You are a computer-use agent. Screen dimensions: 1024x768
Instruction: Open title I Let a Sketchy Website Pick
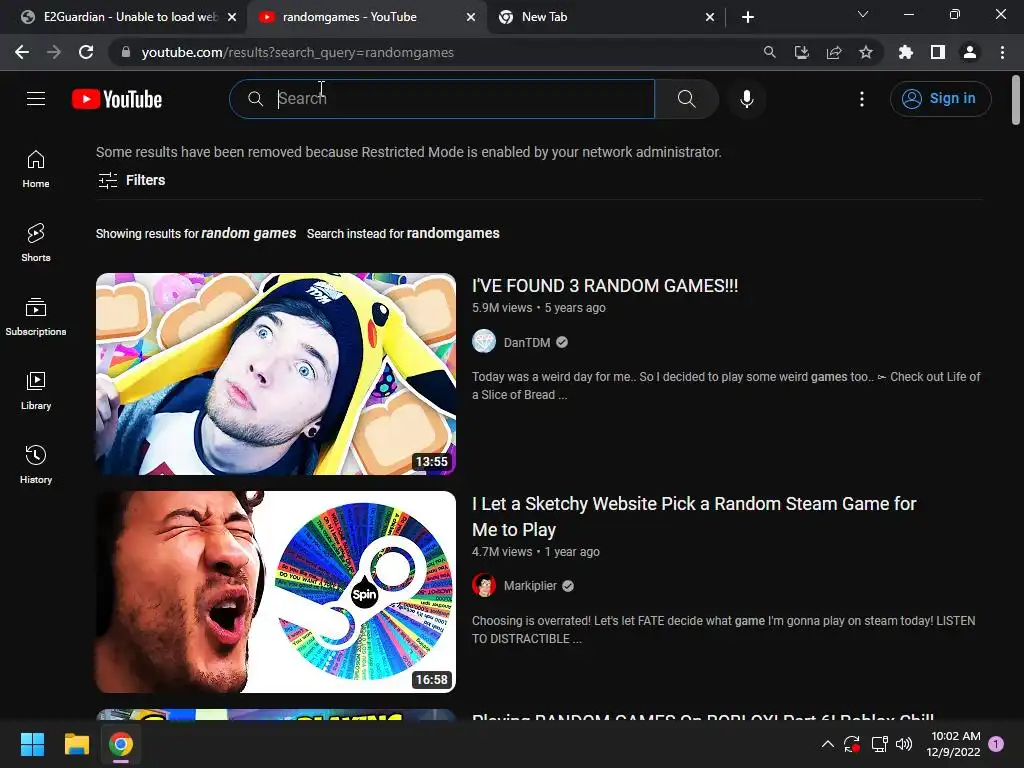(694, 517)
